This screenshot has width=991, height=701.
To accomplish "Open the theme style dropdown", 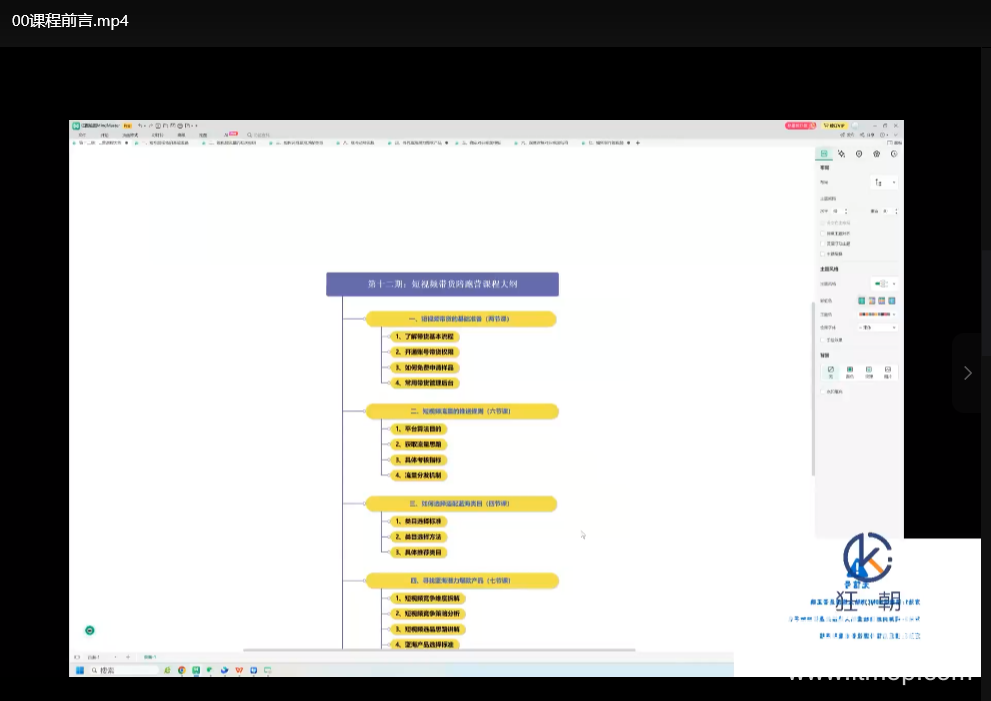I will coord(883,284).
